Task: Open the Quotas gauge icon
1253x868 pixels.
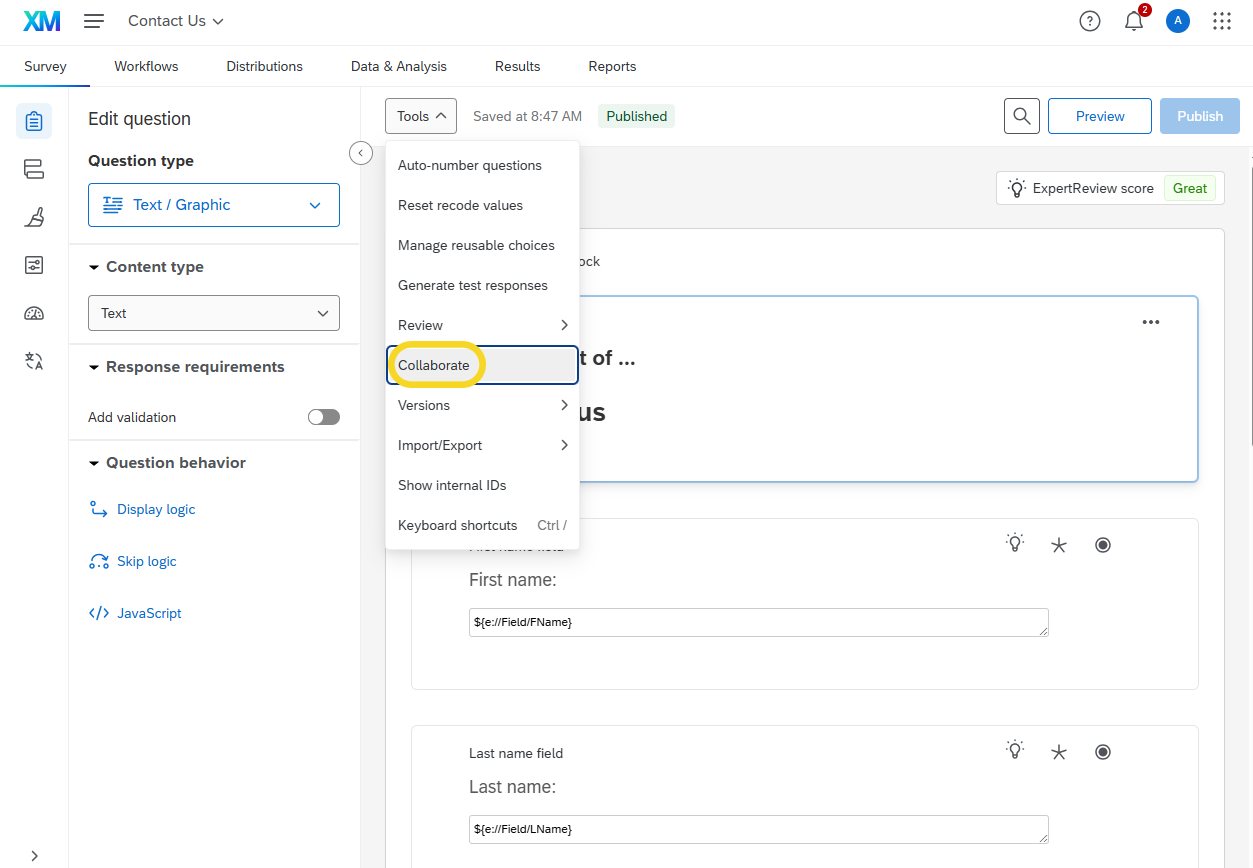Action: (x=34, y=313)
